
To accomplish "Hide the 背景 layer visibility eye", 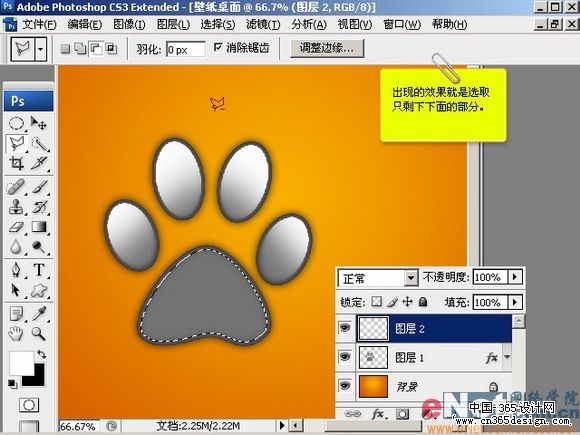I will pos(345,386).
